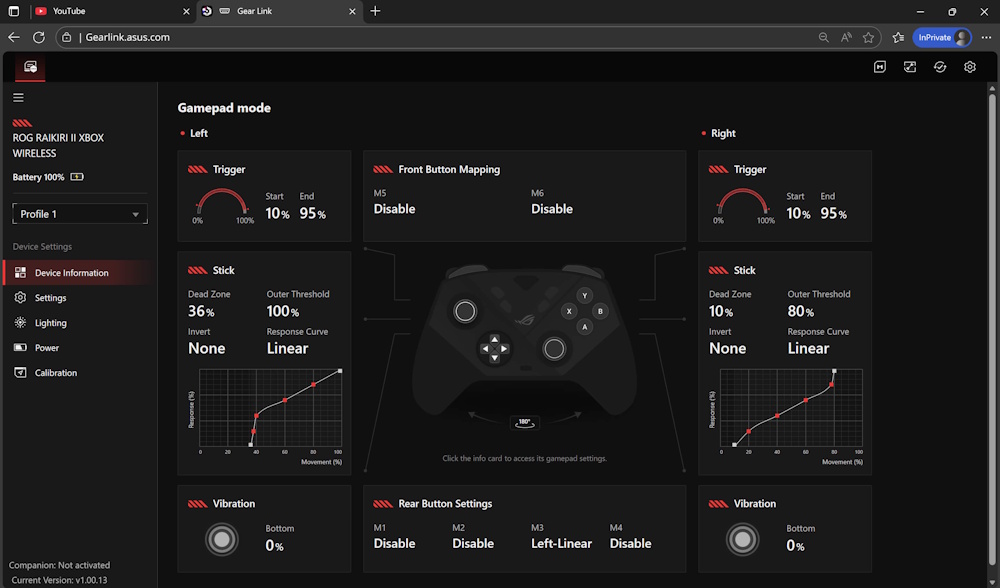Click the left trigger gauge arc
Image resolution: width=1000 pixels, height=588 pixels.
222,201
